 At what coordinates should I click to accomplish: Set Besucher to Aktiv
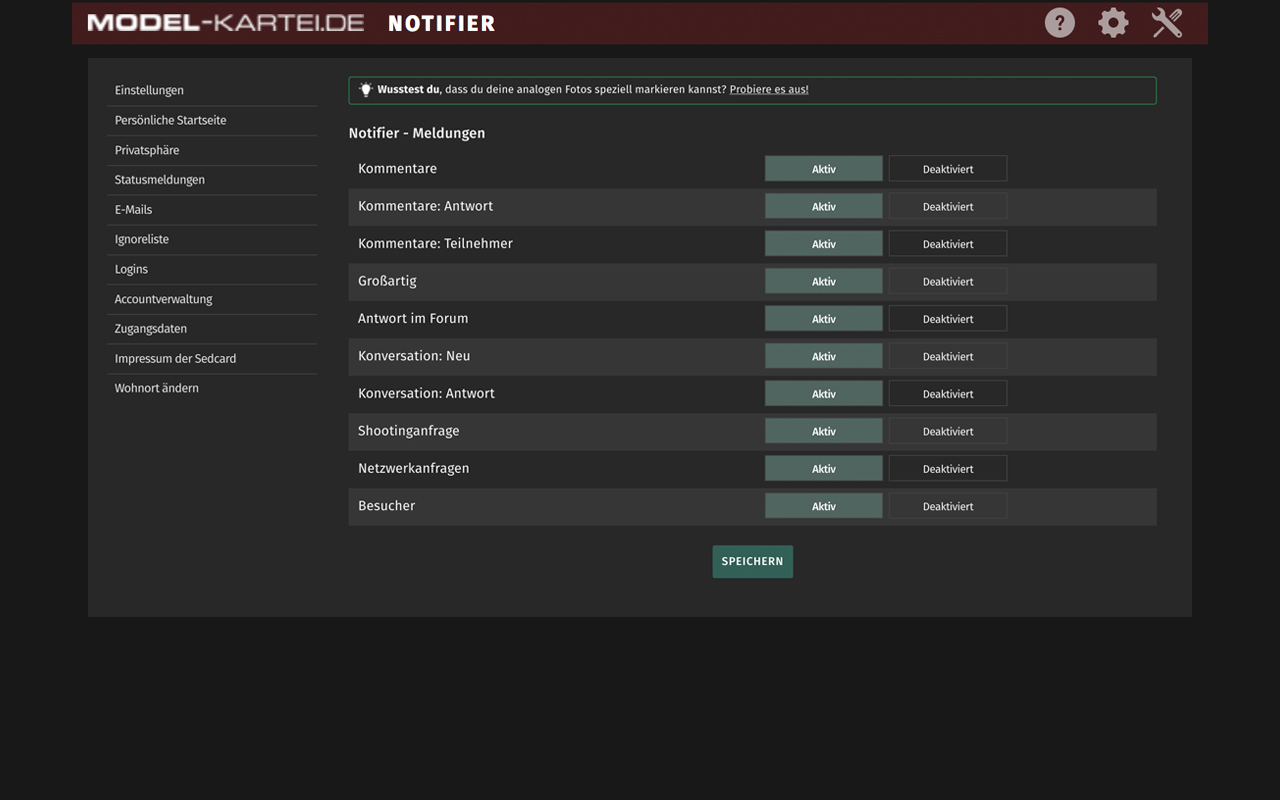point(824,507)
